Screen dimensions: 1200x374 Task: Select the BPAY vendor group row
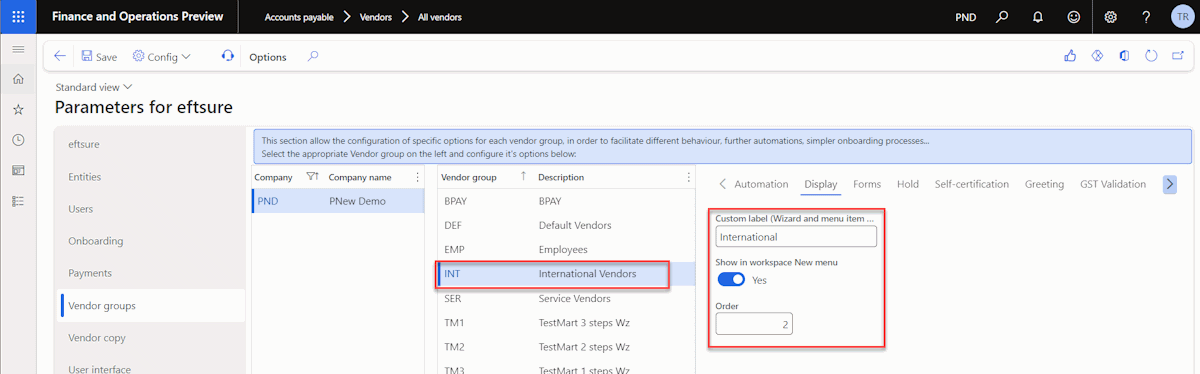[x=565, y=201]
